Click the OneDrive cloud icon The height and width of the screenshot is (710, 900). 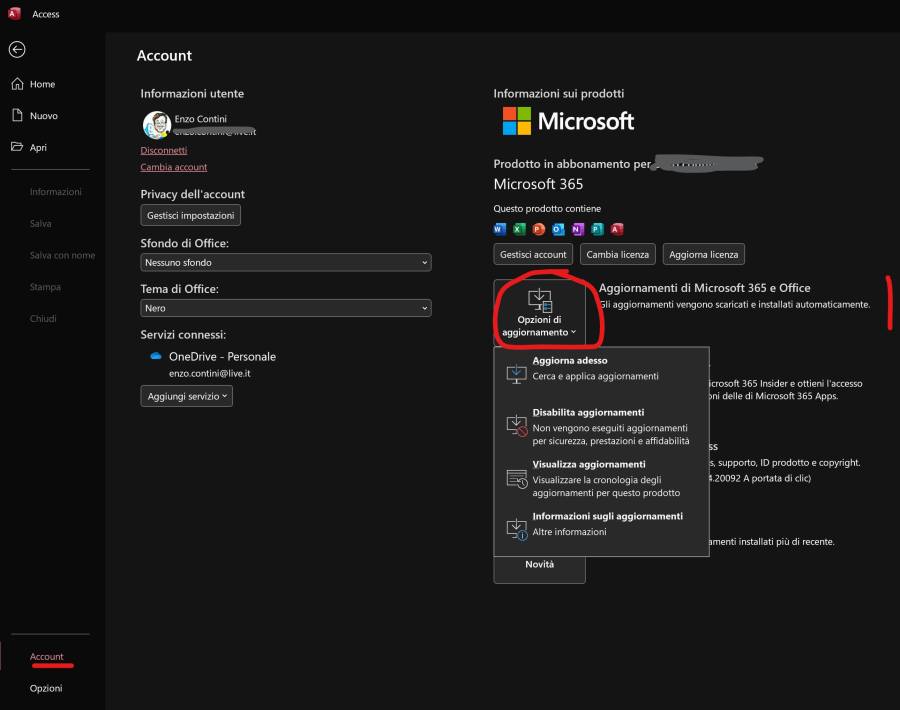(156, 356)
